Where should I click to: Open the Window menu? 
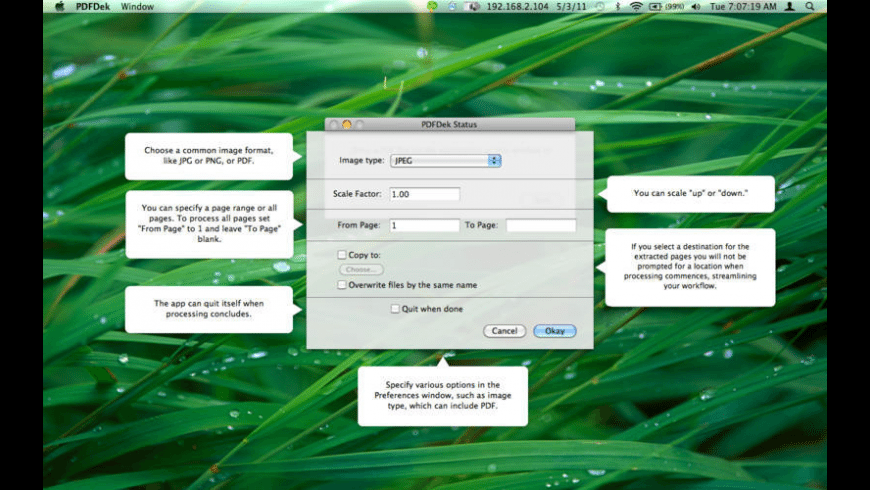(x=137, y=6)
